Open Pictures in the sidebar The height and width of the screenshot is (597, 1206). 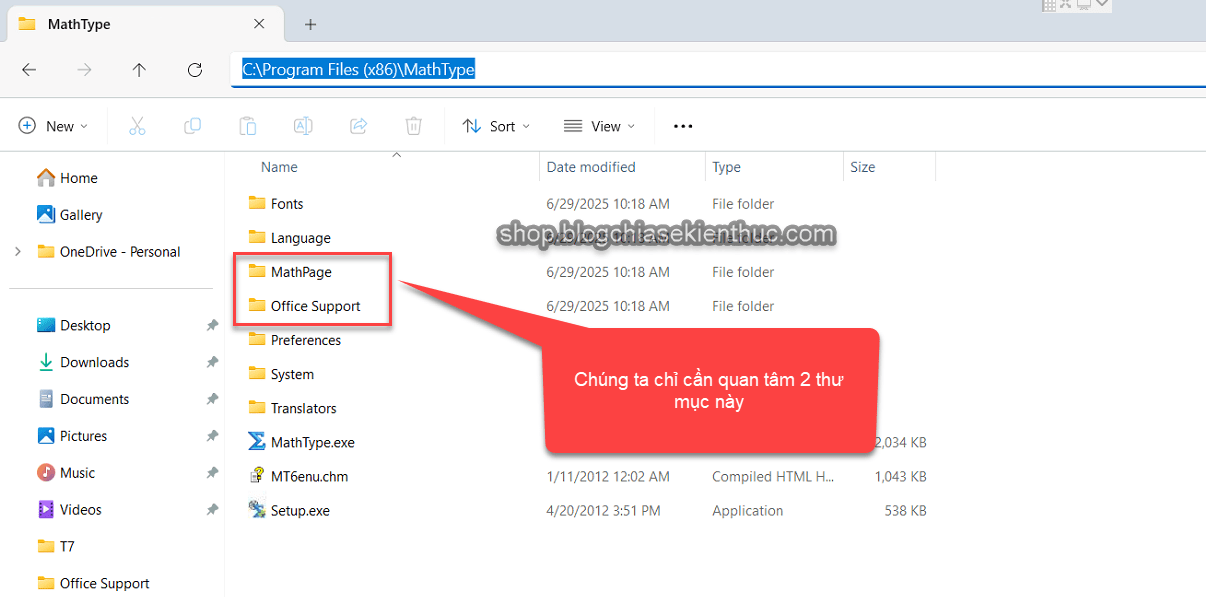click(73, 436)
